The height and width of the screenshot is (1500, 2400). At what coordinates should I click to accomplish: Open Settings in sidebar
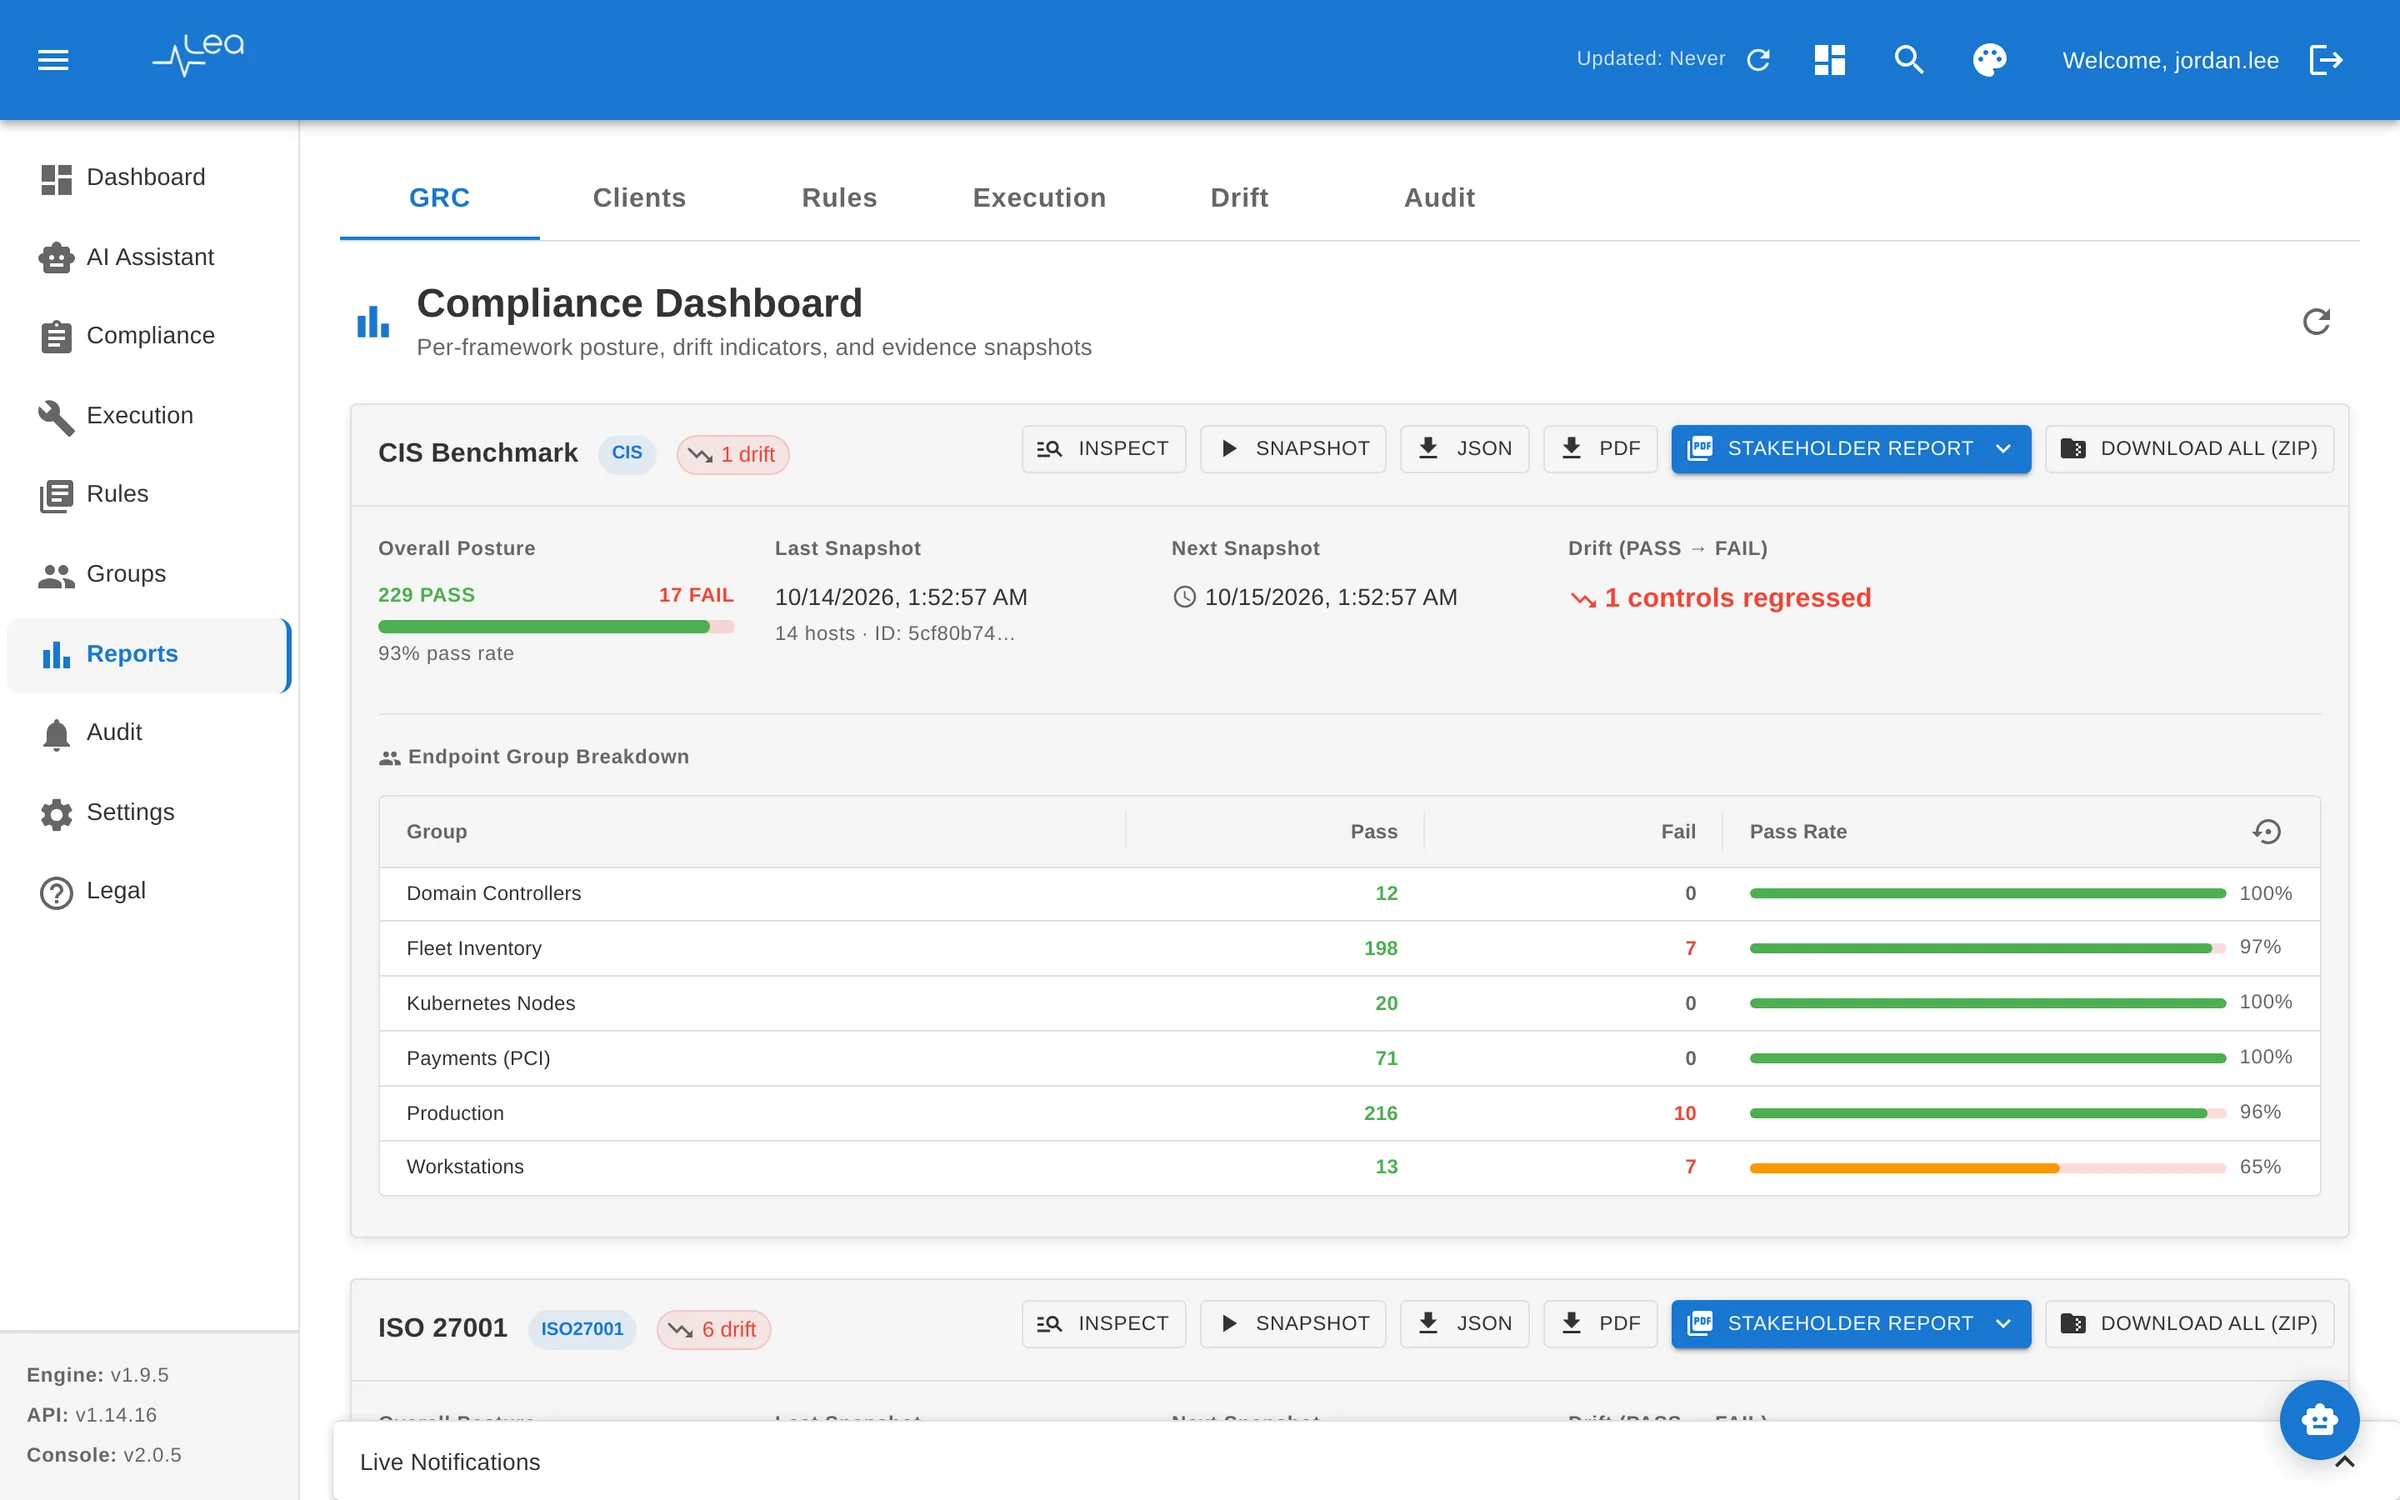(148, 812)
